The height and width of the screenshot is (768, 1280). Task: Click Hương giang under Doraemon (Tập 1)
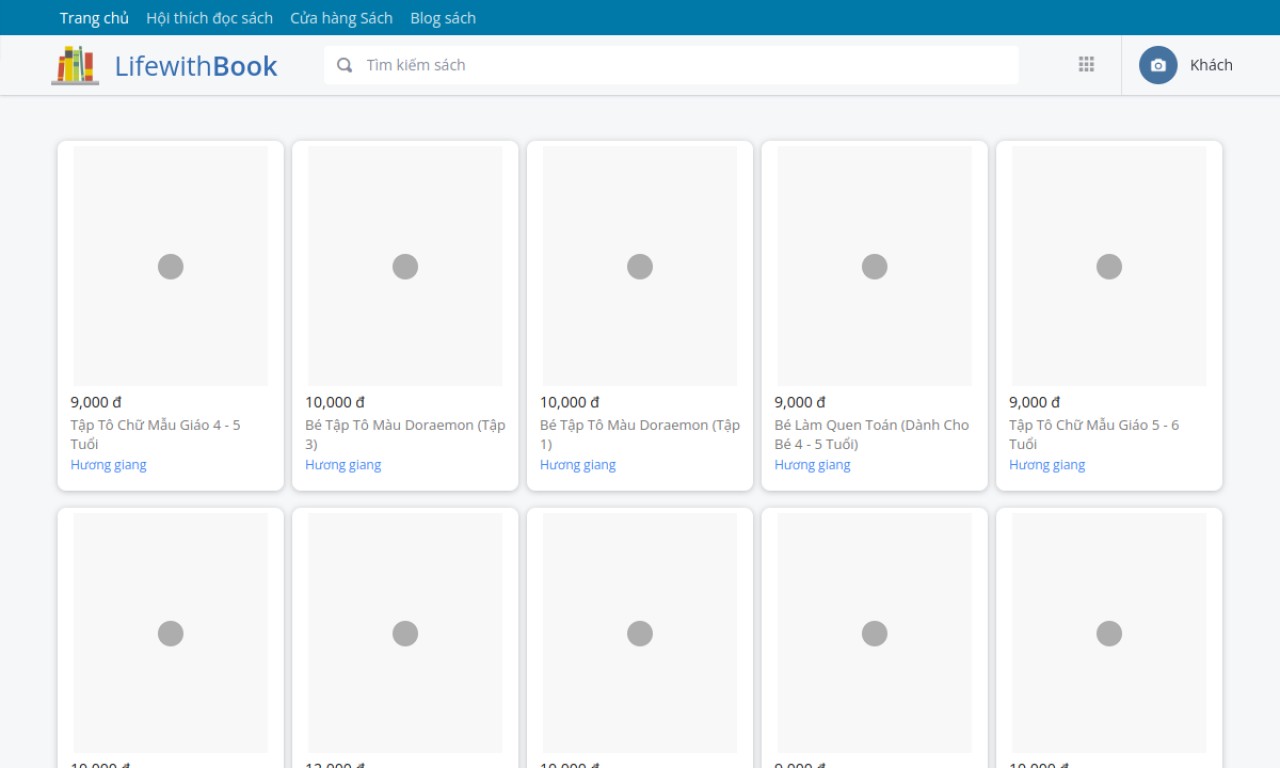click(578, 465)
